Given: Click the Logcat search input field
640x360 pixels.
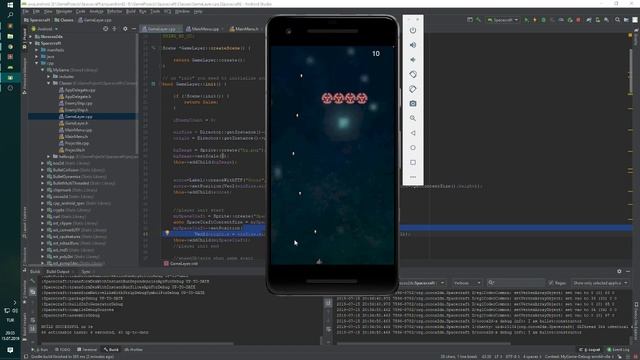Looking at the screenshot, I should (516, 283).
